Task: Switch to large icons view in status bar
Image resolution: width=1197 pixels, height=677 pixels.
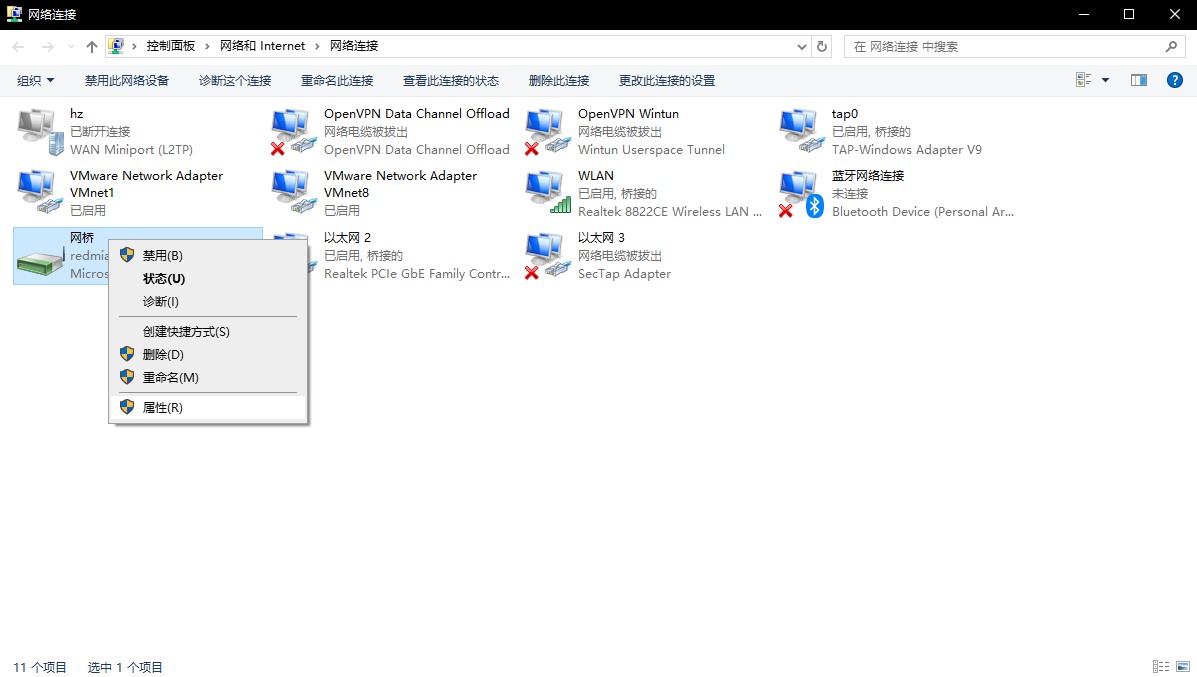Action: [1182, 666]
